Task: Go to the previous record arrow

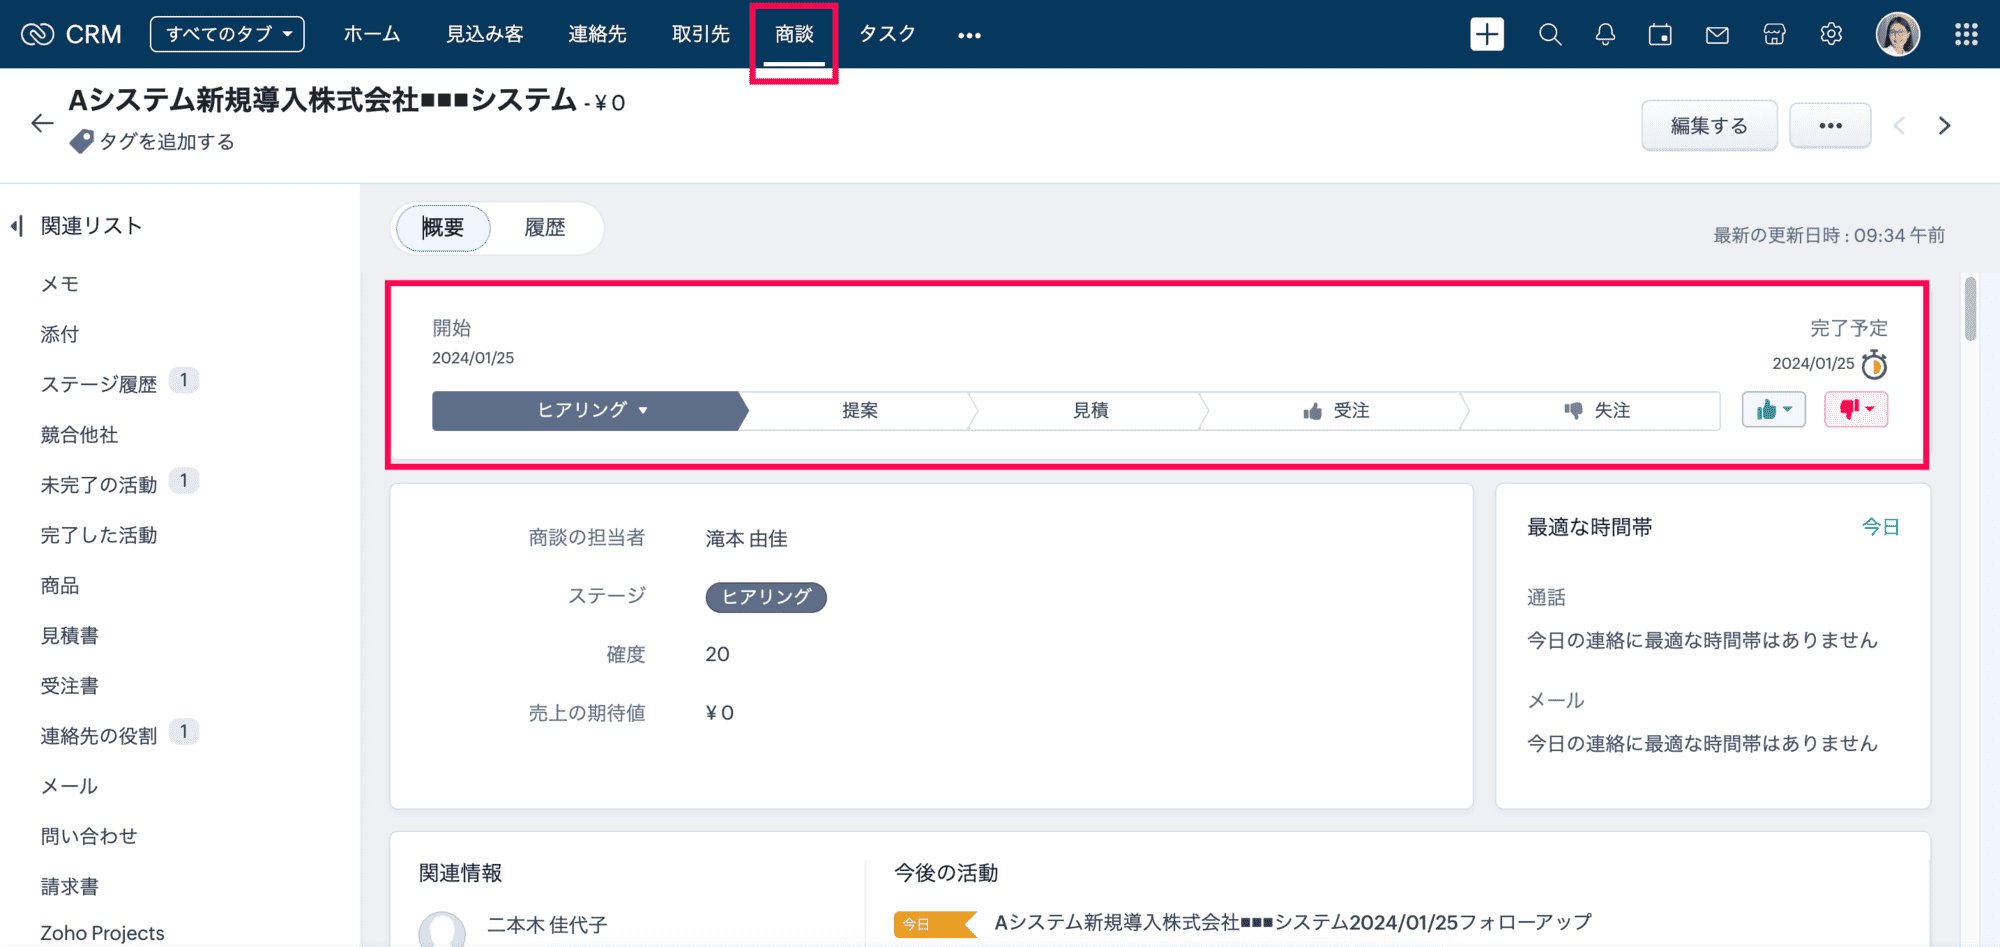Action: (1899, 126)
